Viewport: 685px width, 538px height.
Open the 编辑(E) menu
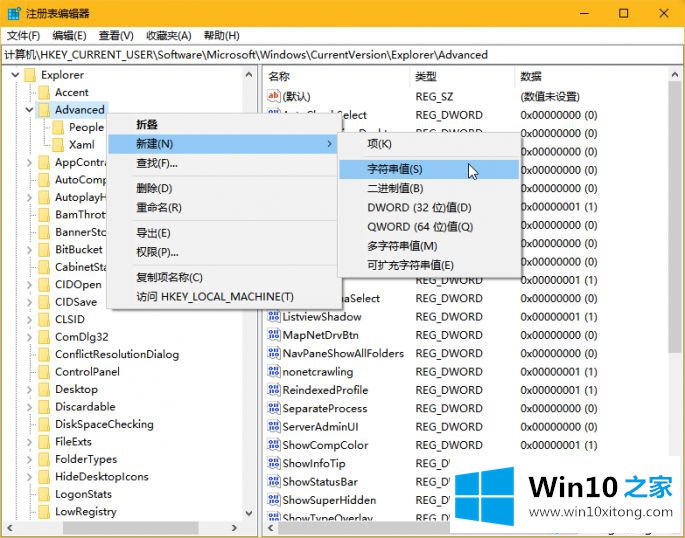click(x=69, y=36)
